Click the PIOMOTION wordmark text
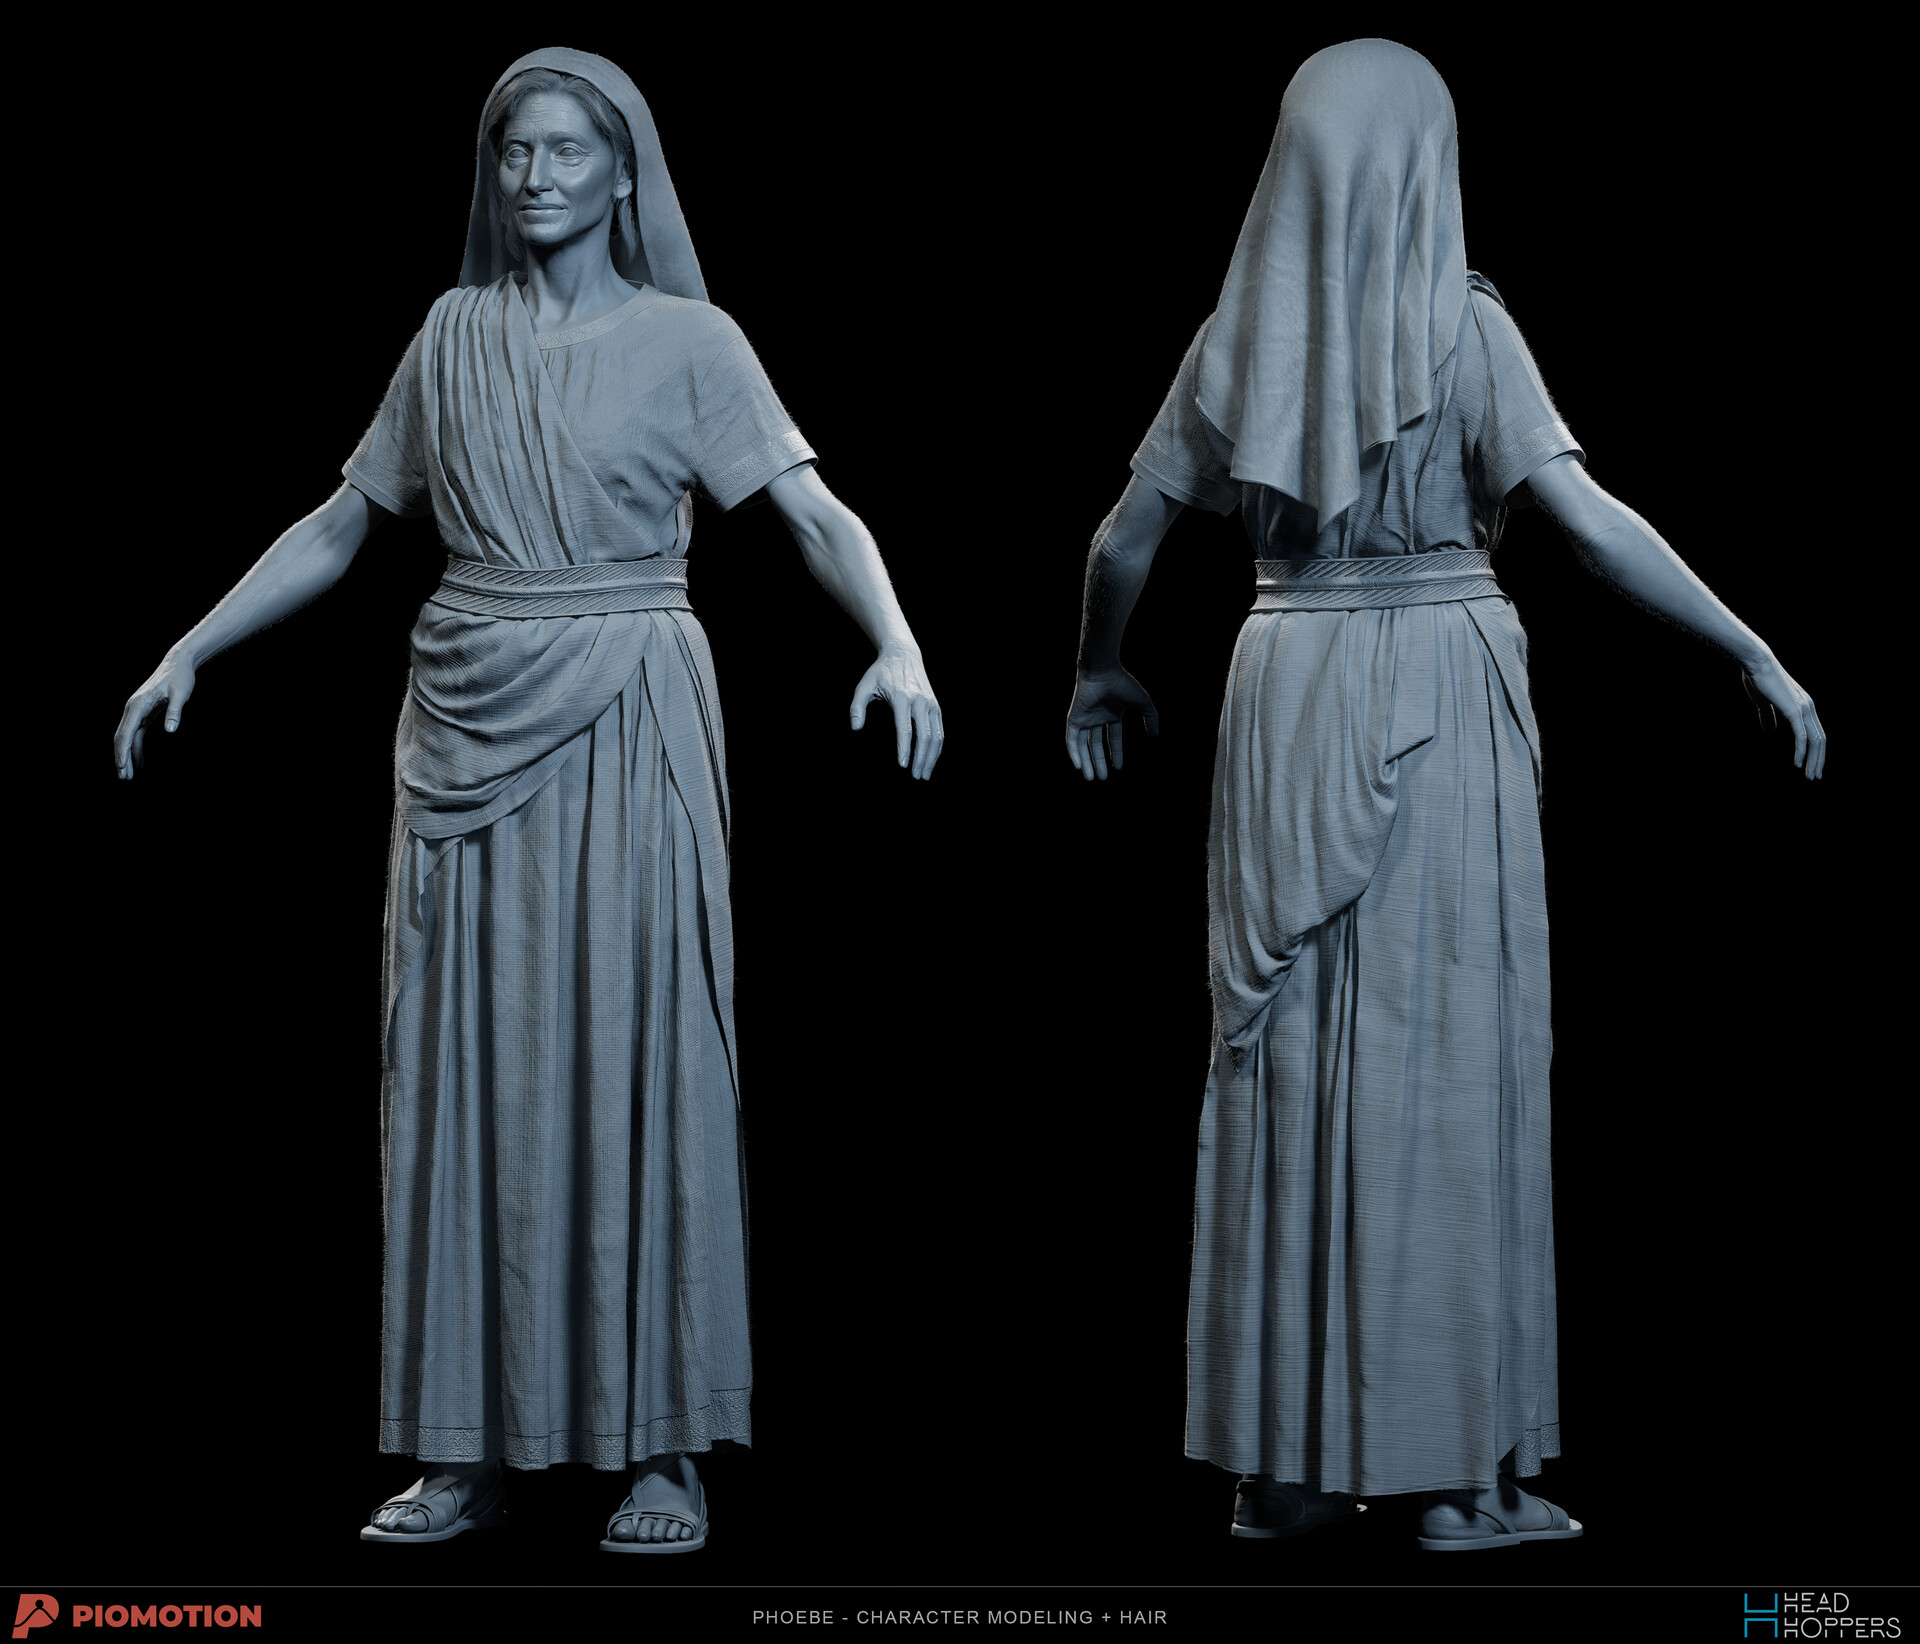This screenshot has width=1920, height=1644. tap(167, 1616)
